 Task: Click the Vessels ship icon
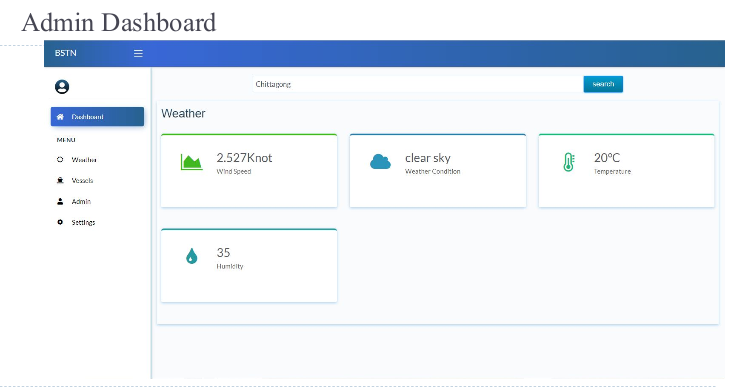[60, 180]
